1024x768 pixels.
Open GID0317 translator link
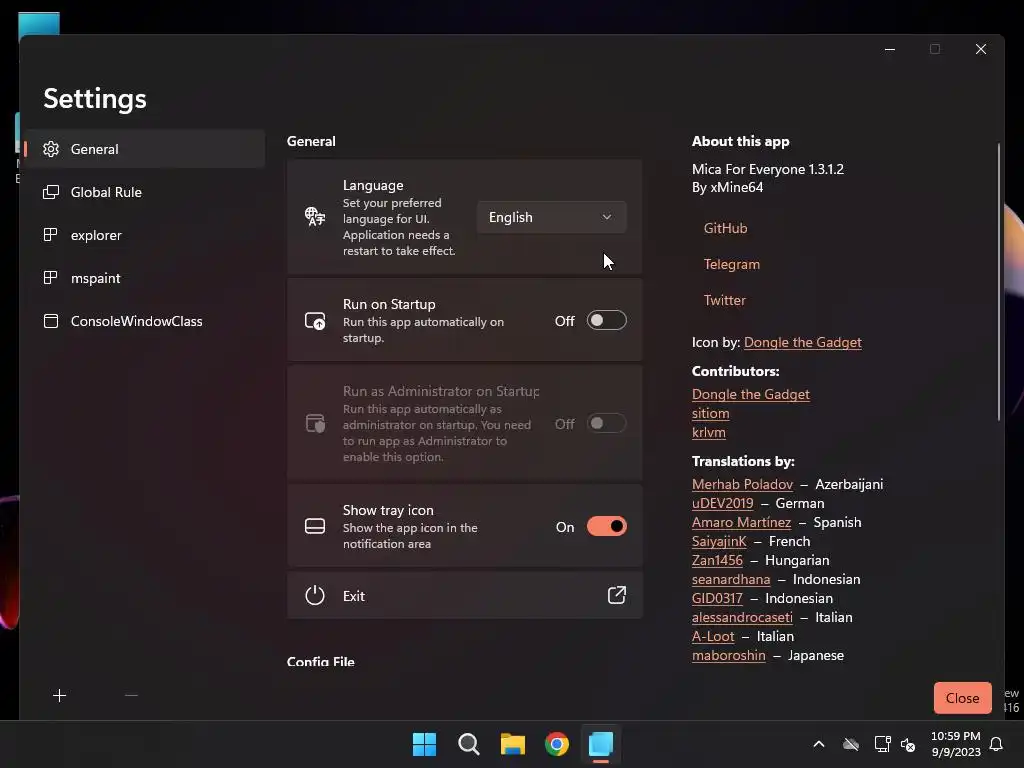click(717, 598)
